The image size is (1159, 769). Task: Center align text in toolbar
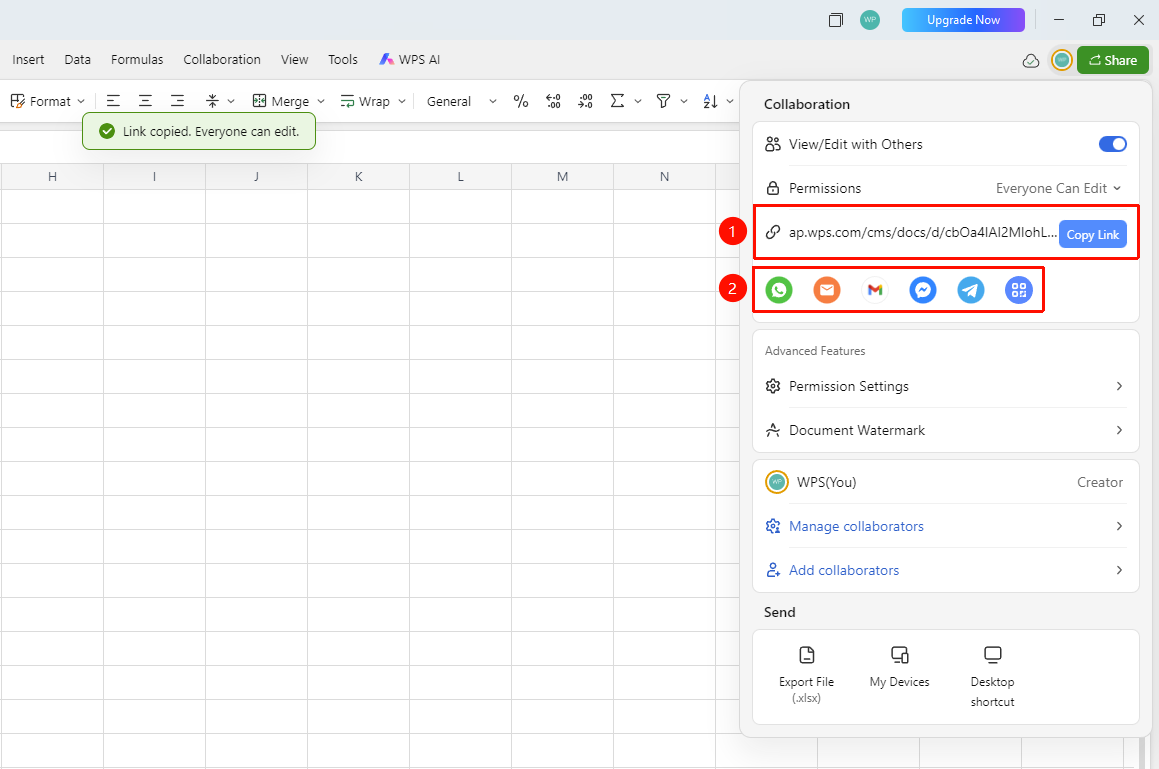146,101
